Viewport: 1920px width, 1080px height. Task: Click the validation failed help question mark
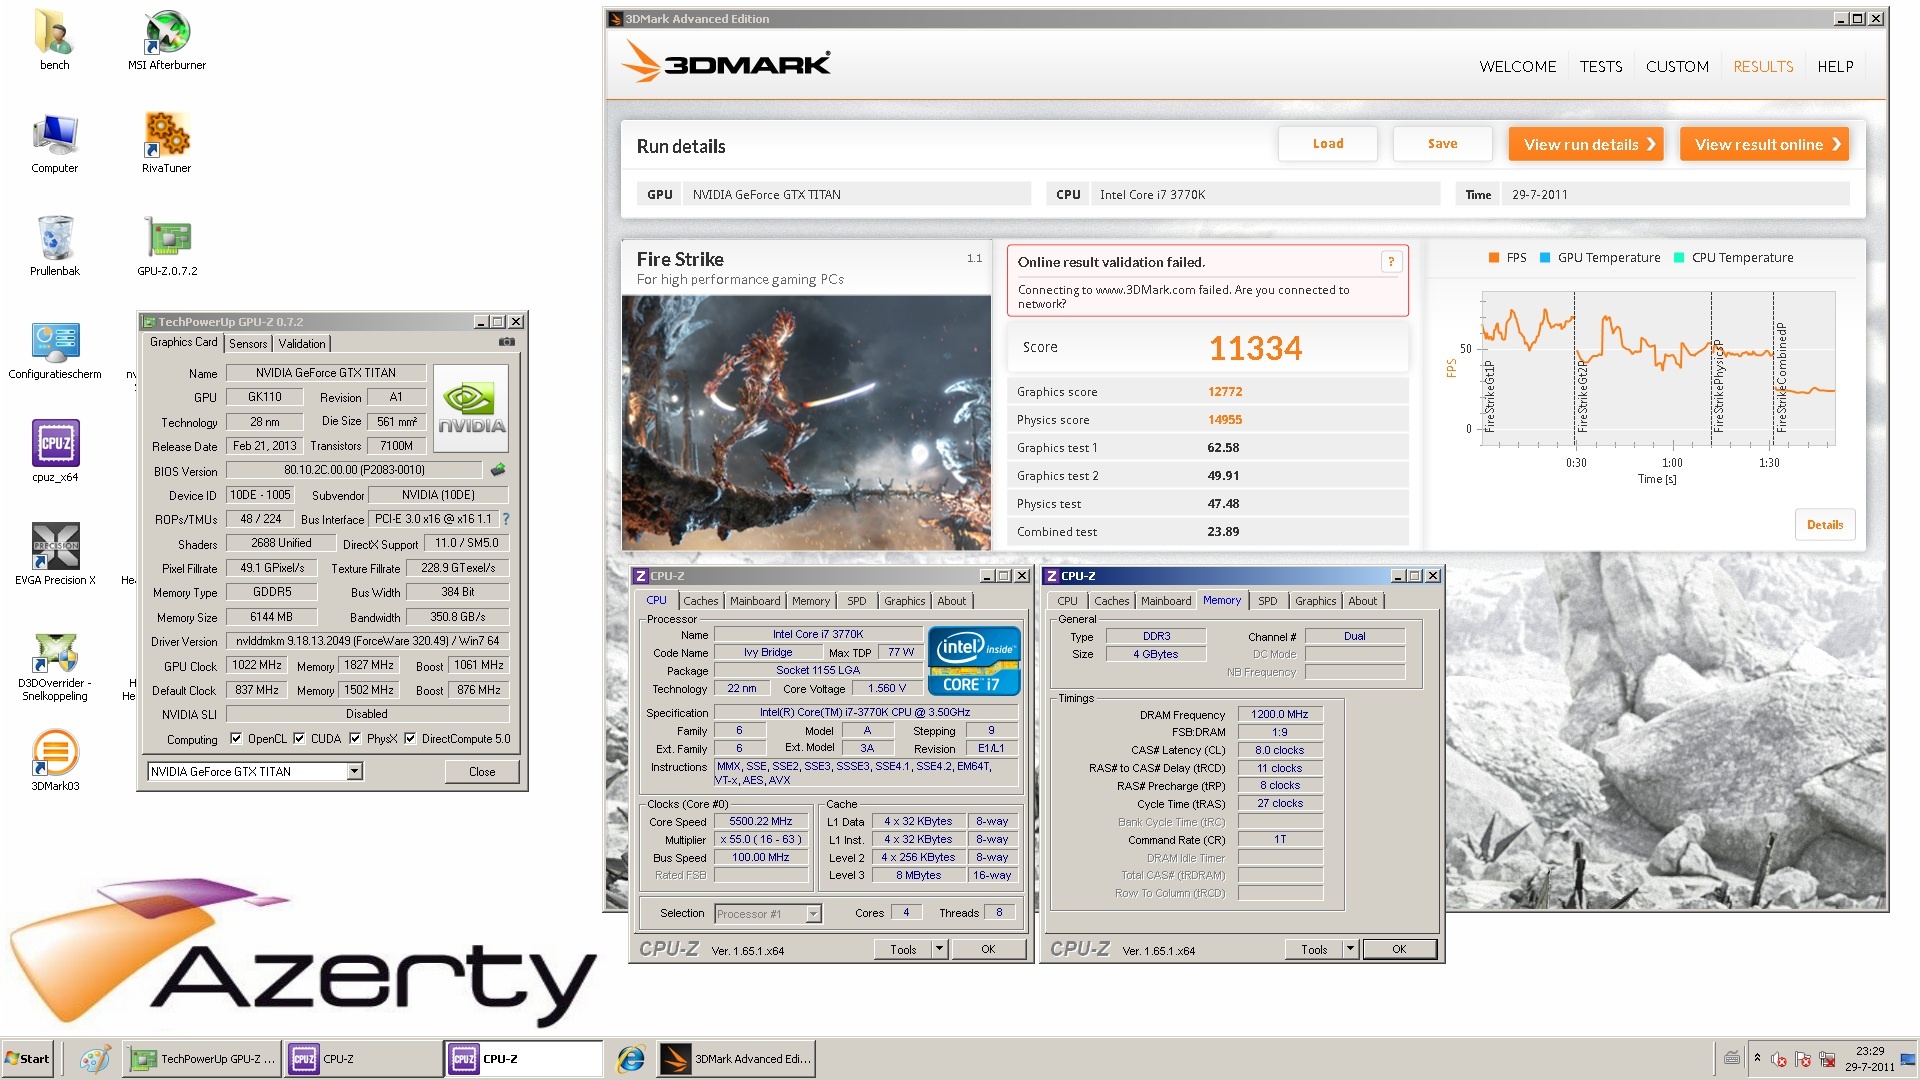[1390, 262]
